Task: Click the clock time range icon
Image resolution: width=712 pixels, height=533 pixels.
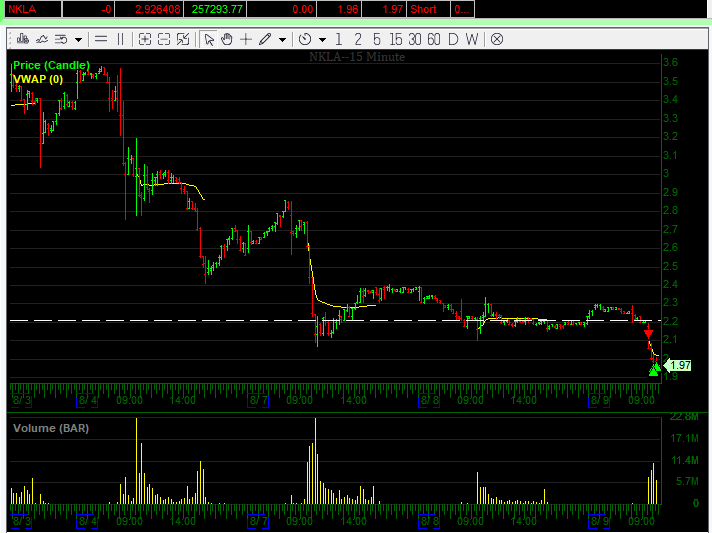Action: click(x=305, y=39)
